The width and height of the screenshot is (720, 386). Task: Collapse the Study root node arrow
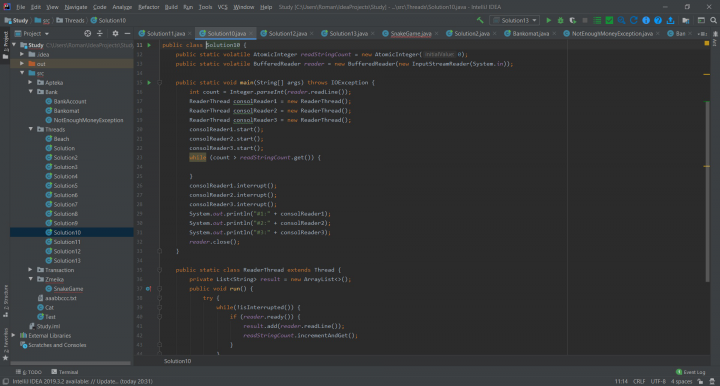[14, 45]
